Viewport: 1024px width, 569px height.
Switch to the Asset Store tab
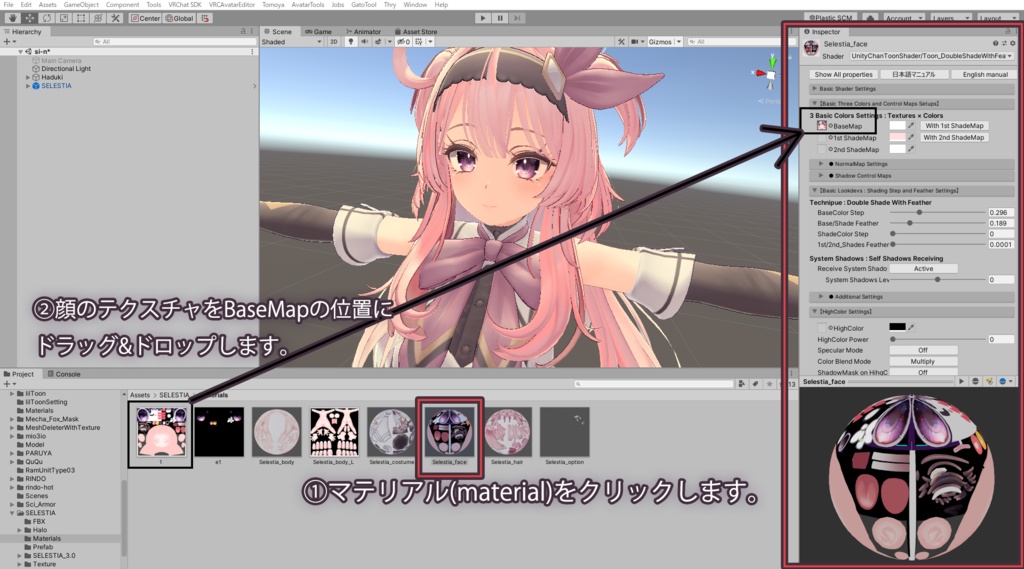pyautogui.click(x=416, y=31)
